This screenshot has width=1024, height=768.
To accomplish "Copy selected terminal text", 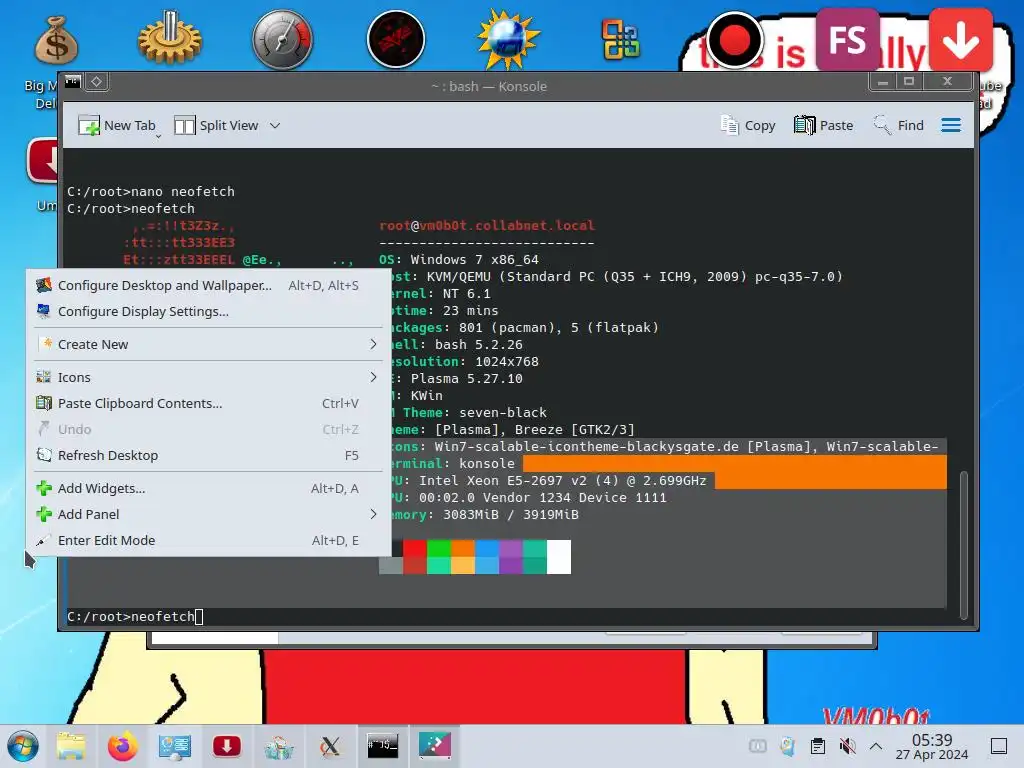I will [748, 125].
